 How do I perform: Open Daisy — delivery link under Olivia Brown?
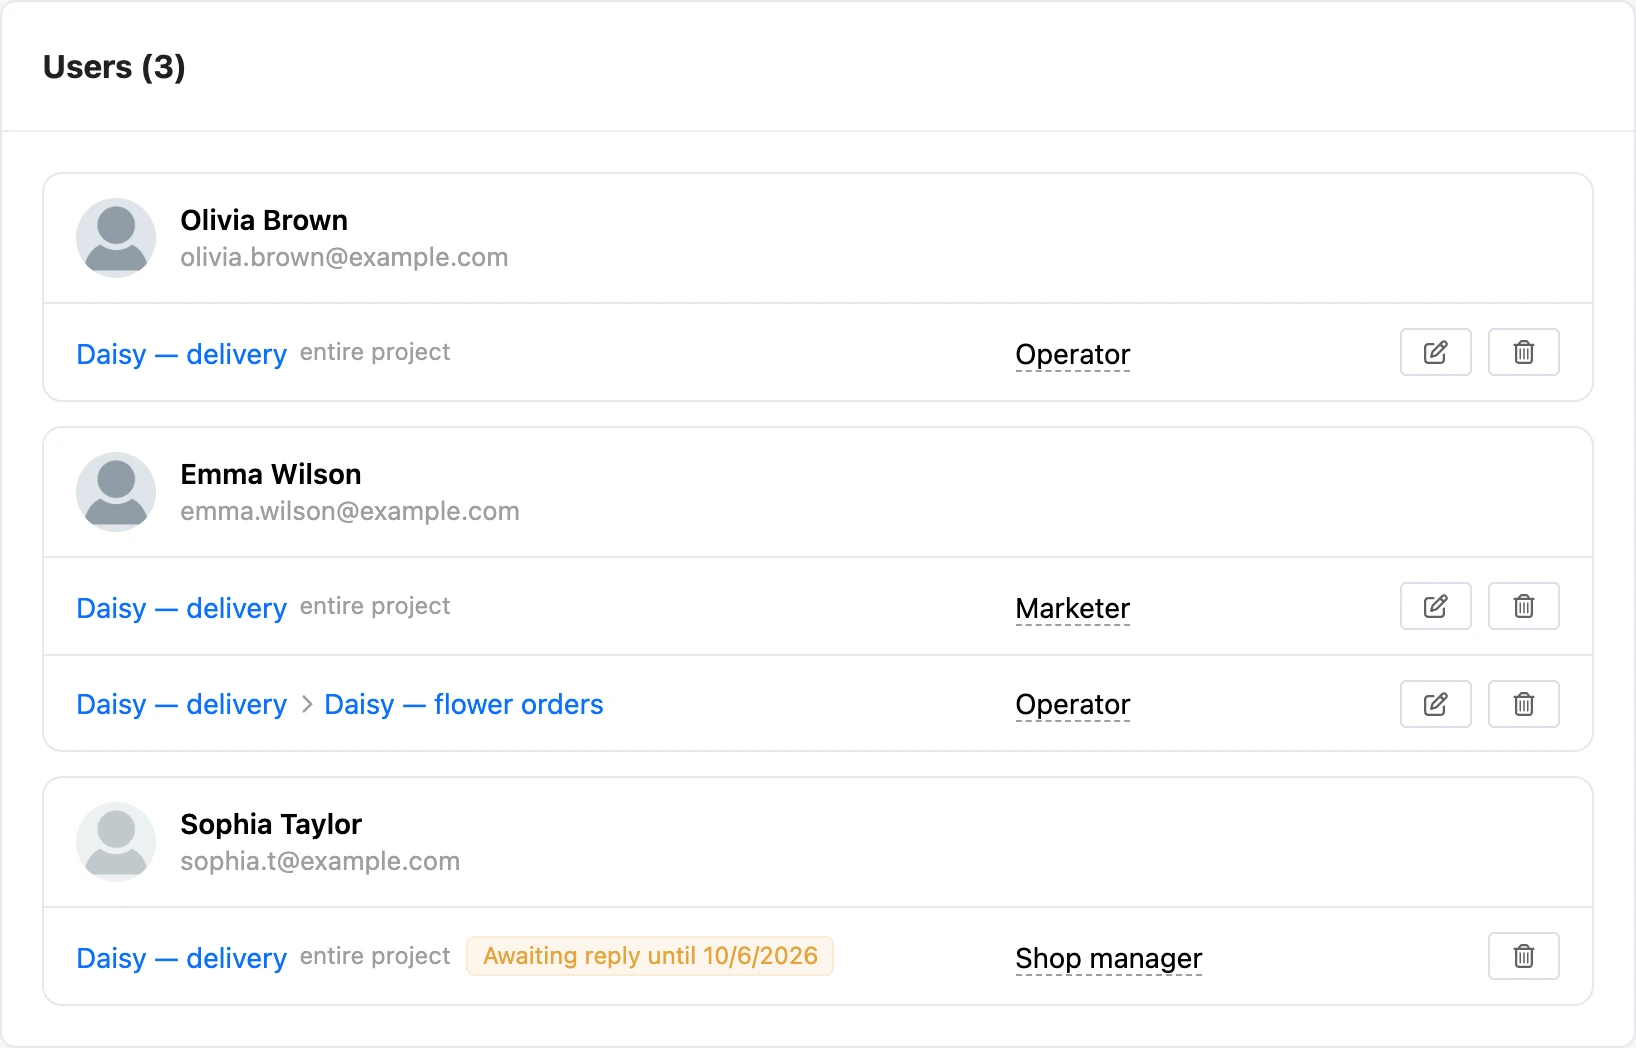pyautogui.click(x=181, y=354)
